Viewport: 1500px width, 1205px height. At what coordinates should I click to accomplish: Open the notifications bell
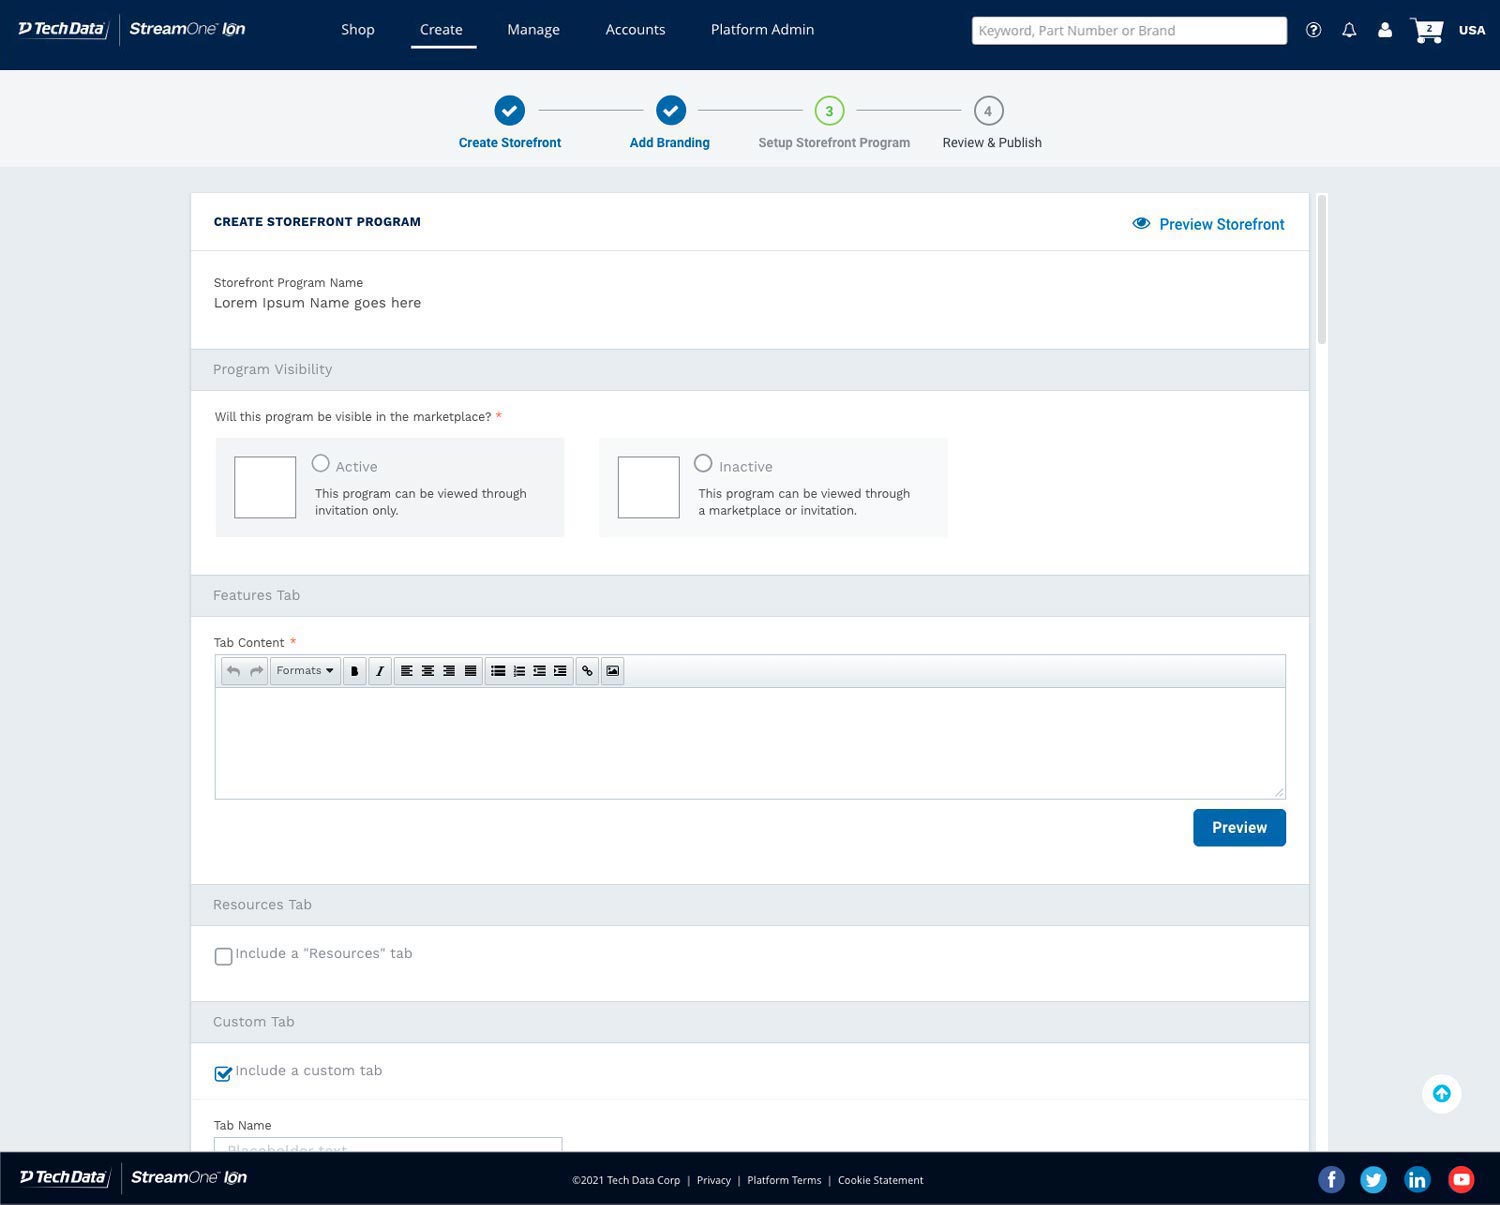(1349, 30)
